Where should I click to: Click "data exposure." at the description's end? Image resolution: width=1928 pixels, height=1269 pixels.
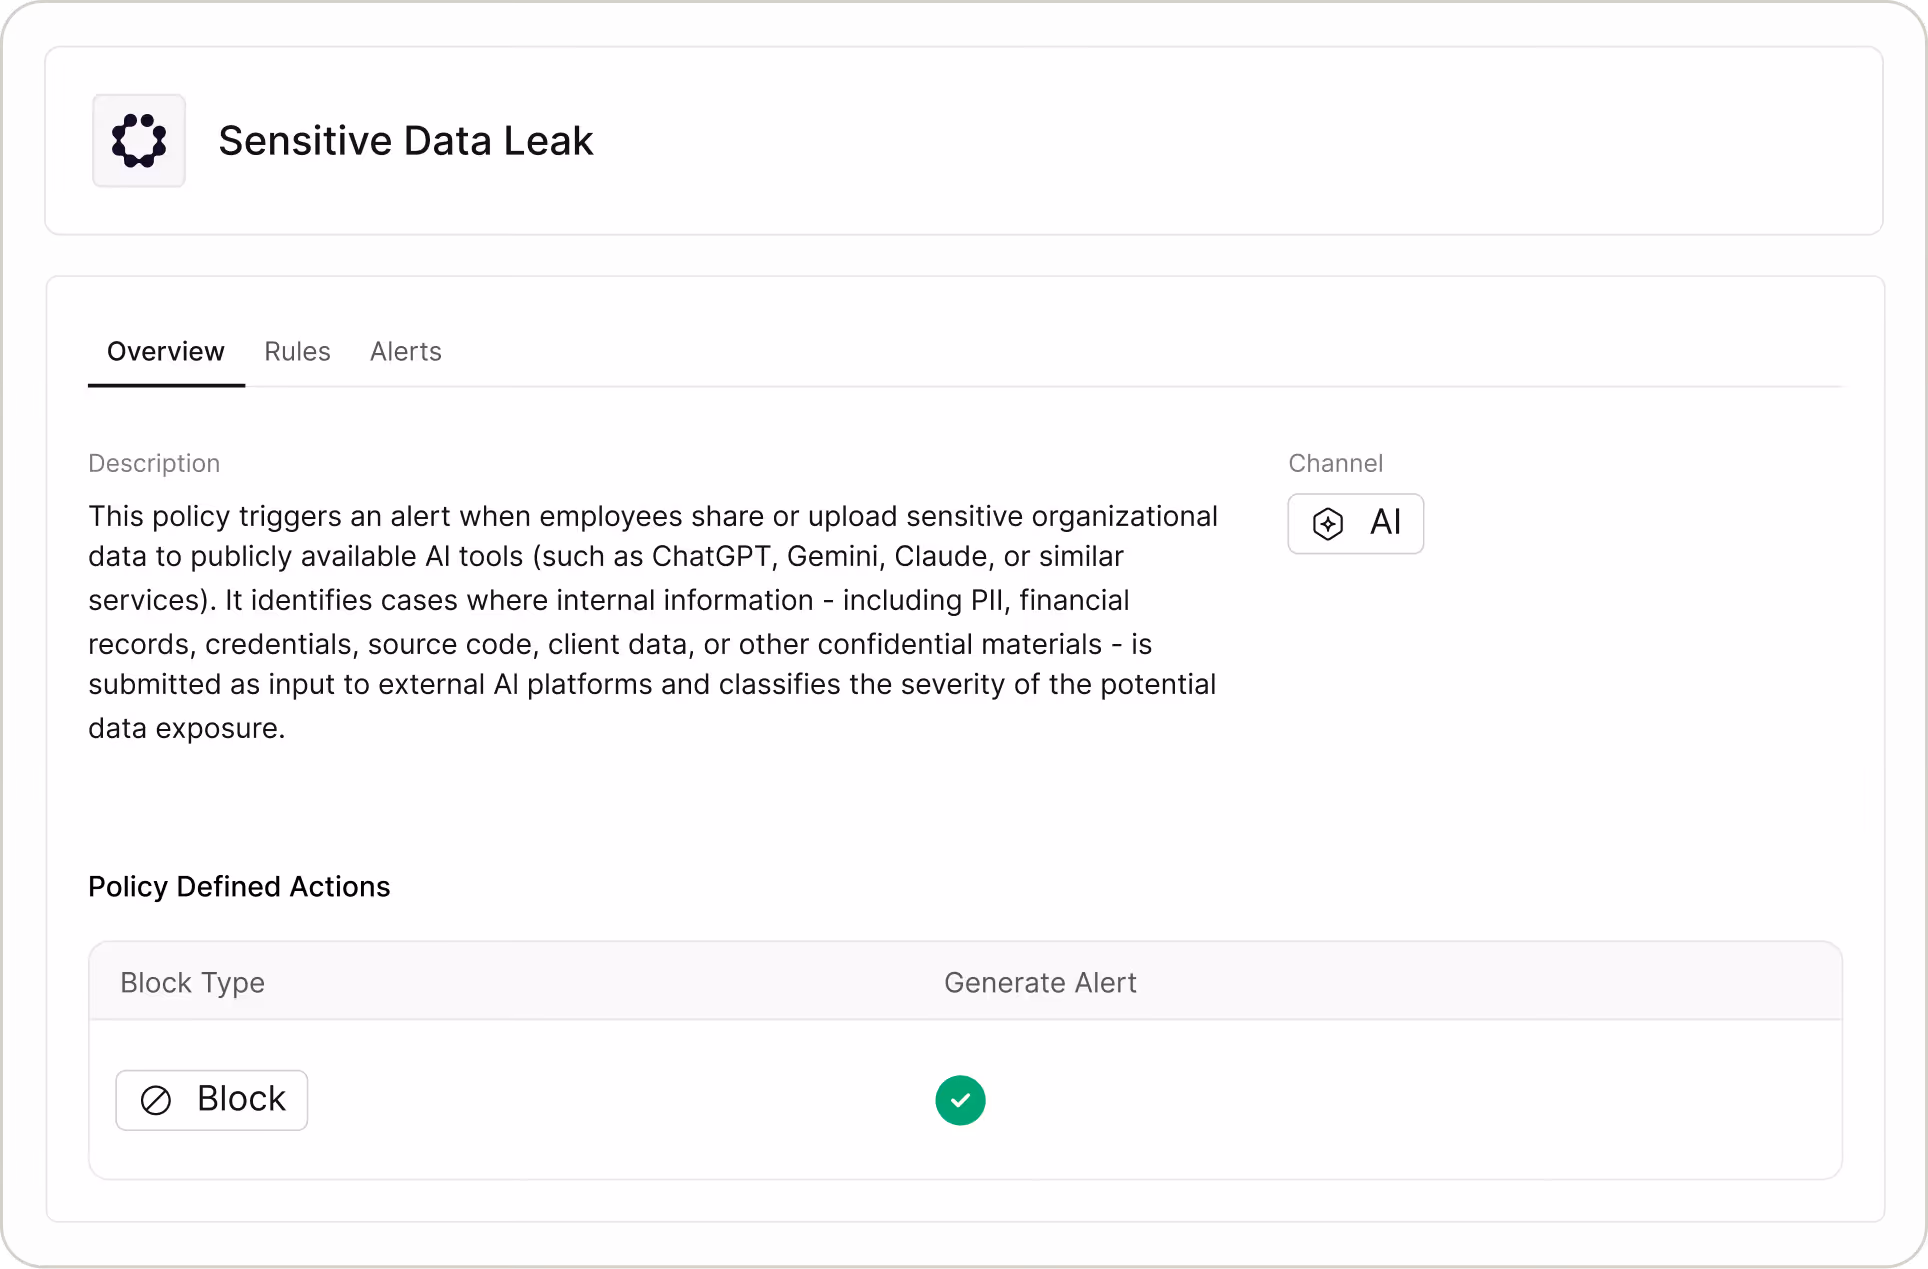pos(186,729)
